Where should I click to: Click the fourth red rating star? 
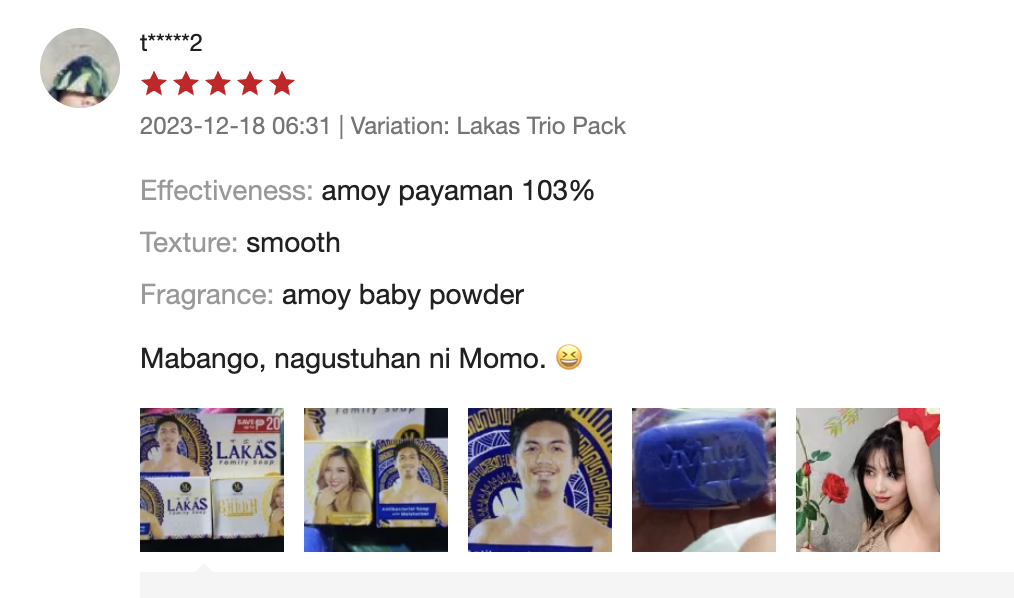click(x=250, y=84)
